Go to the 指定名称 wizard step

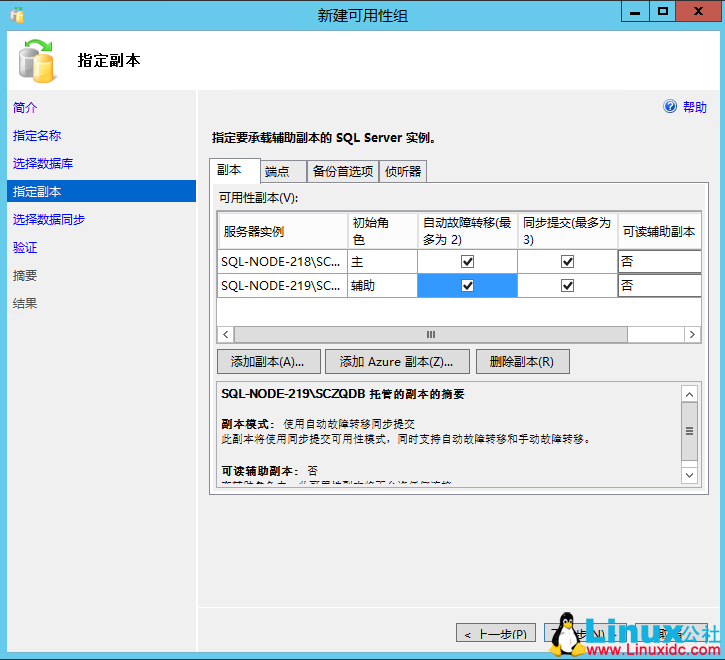click(37, 136)
